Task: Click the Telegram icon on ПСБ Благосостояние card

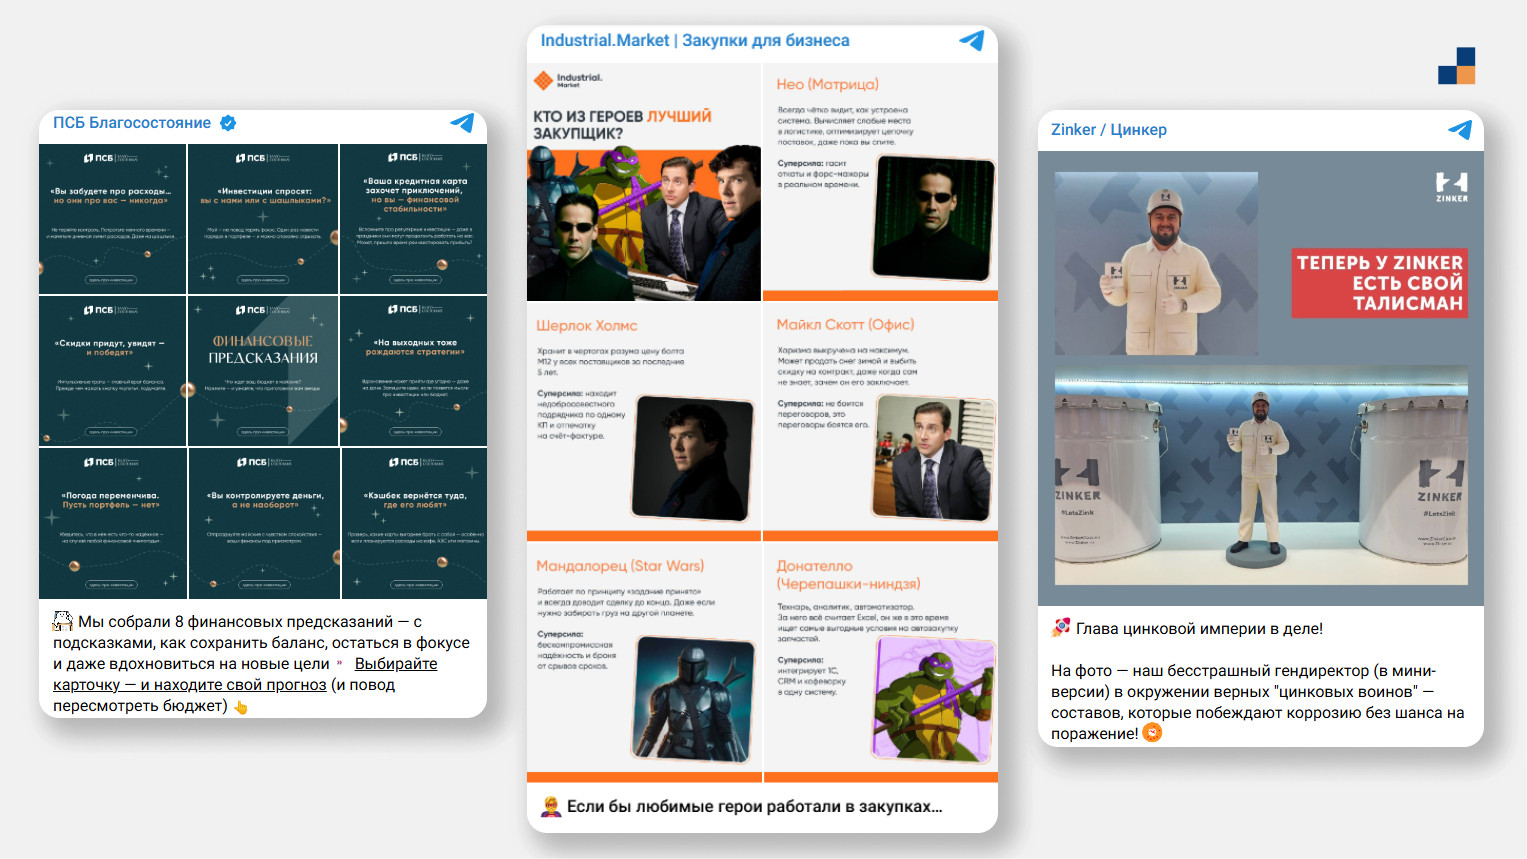Action: (x=462, y=123)
